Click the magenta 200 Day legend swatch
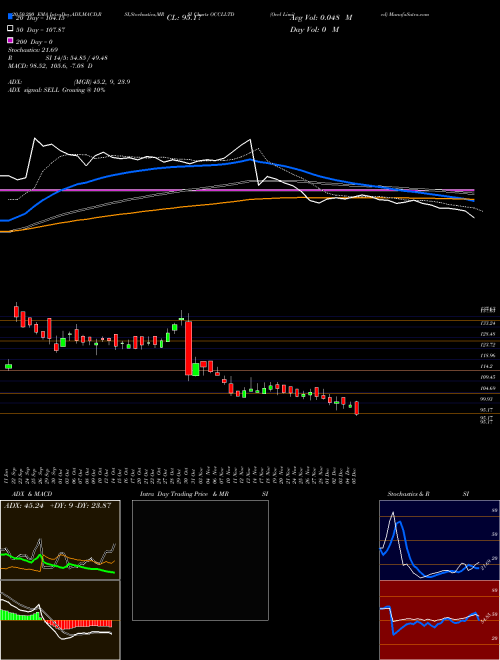500x660 pixels. click(10, 40)
